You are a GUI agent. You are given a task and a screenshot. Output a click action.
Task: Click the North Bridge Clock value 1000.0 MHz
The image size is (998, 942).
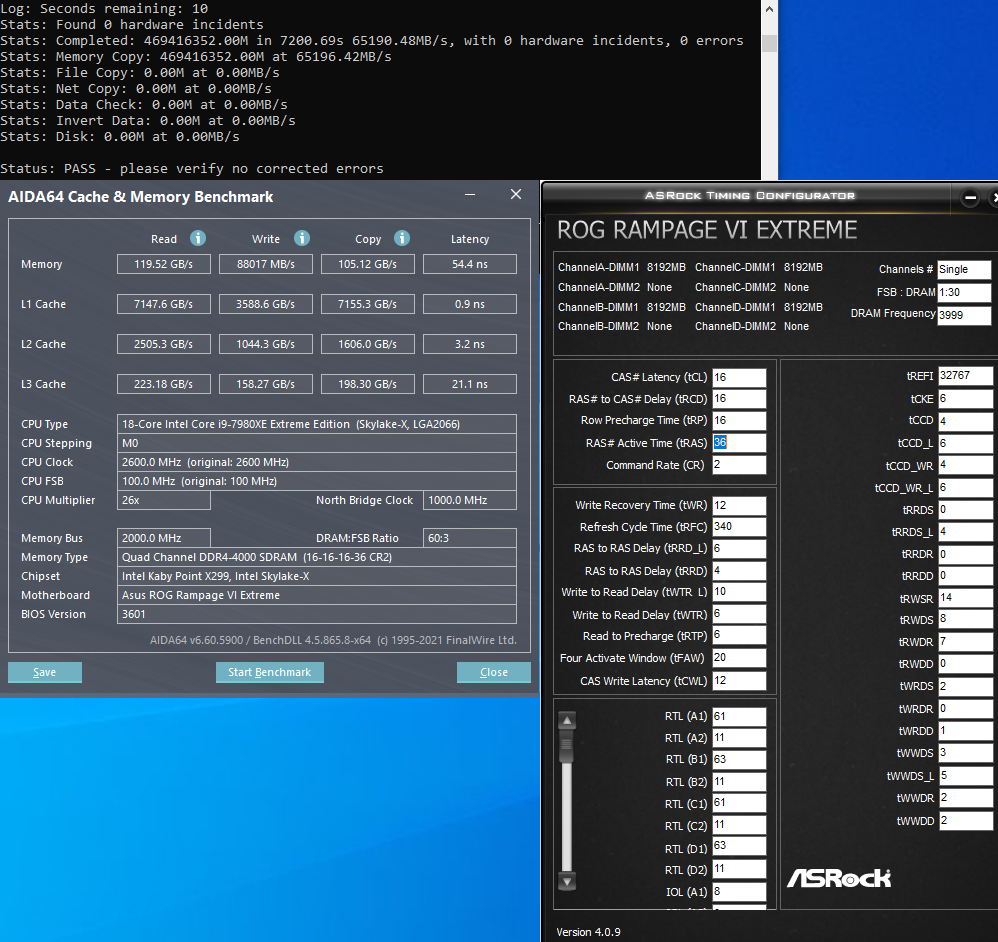pos(470,500)
